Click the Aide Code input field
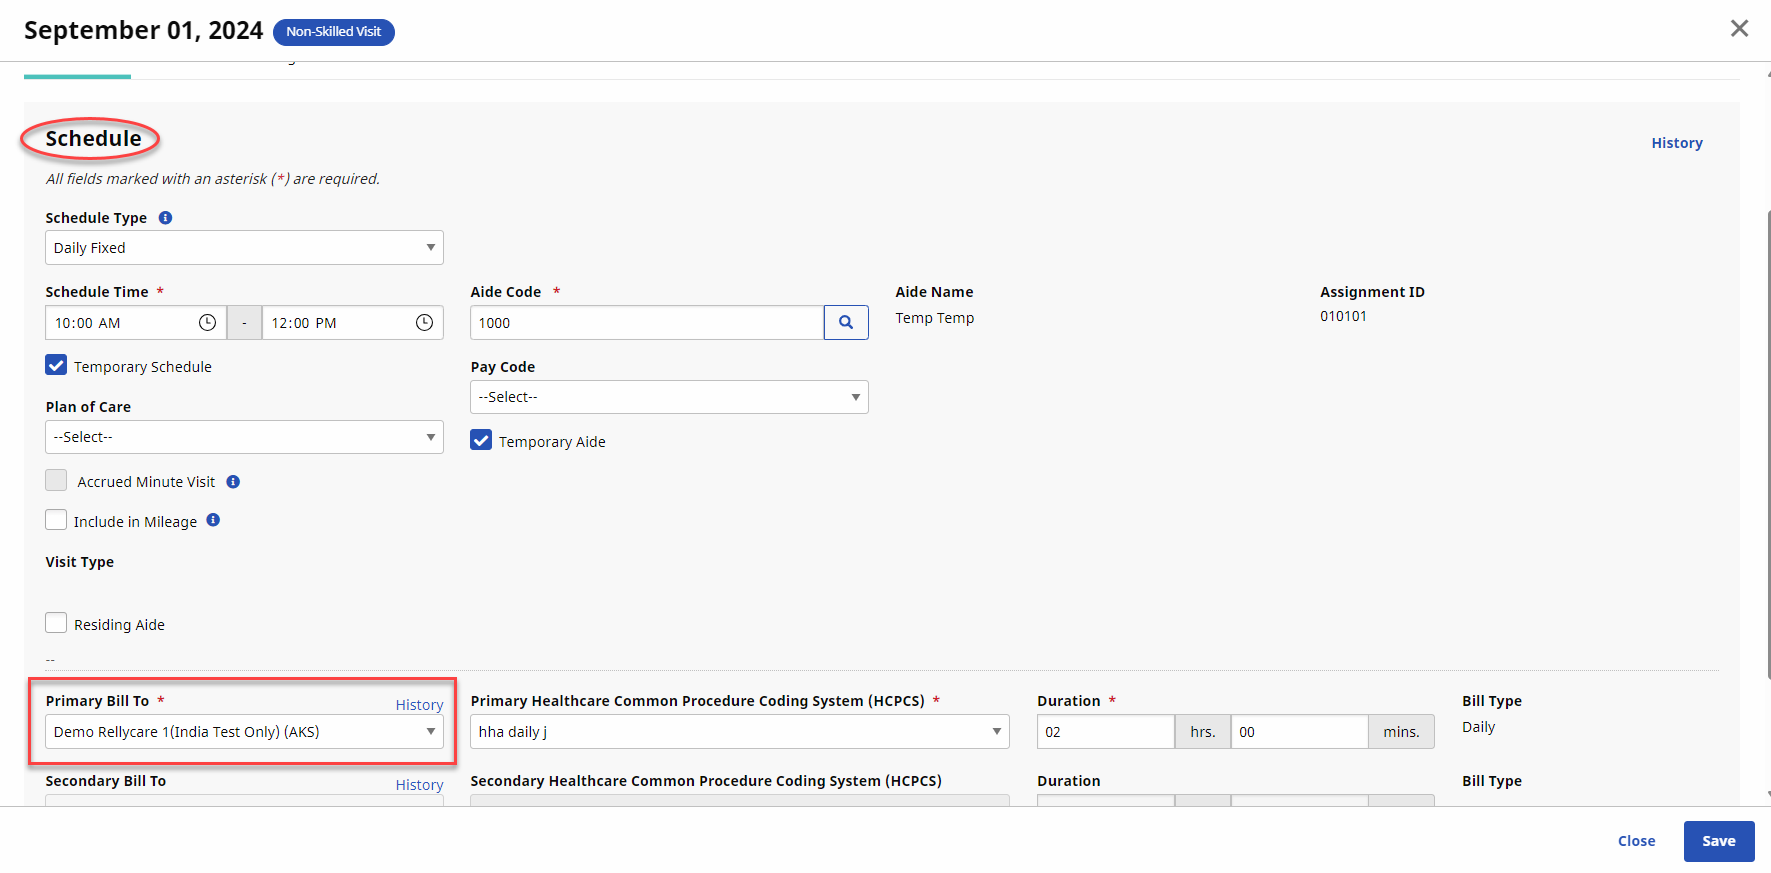This screenshot has height=873, width=1771. point(646,323)
